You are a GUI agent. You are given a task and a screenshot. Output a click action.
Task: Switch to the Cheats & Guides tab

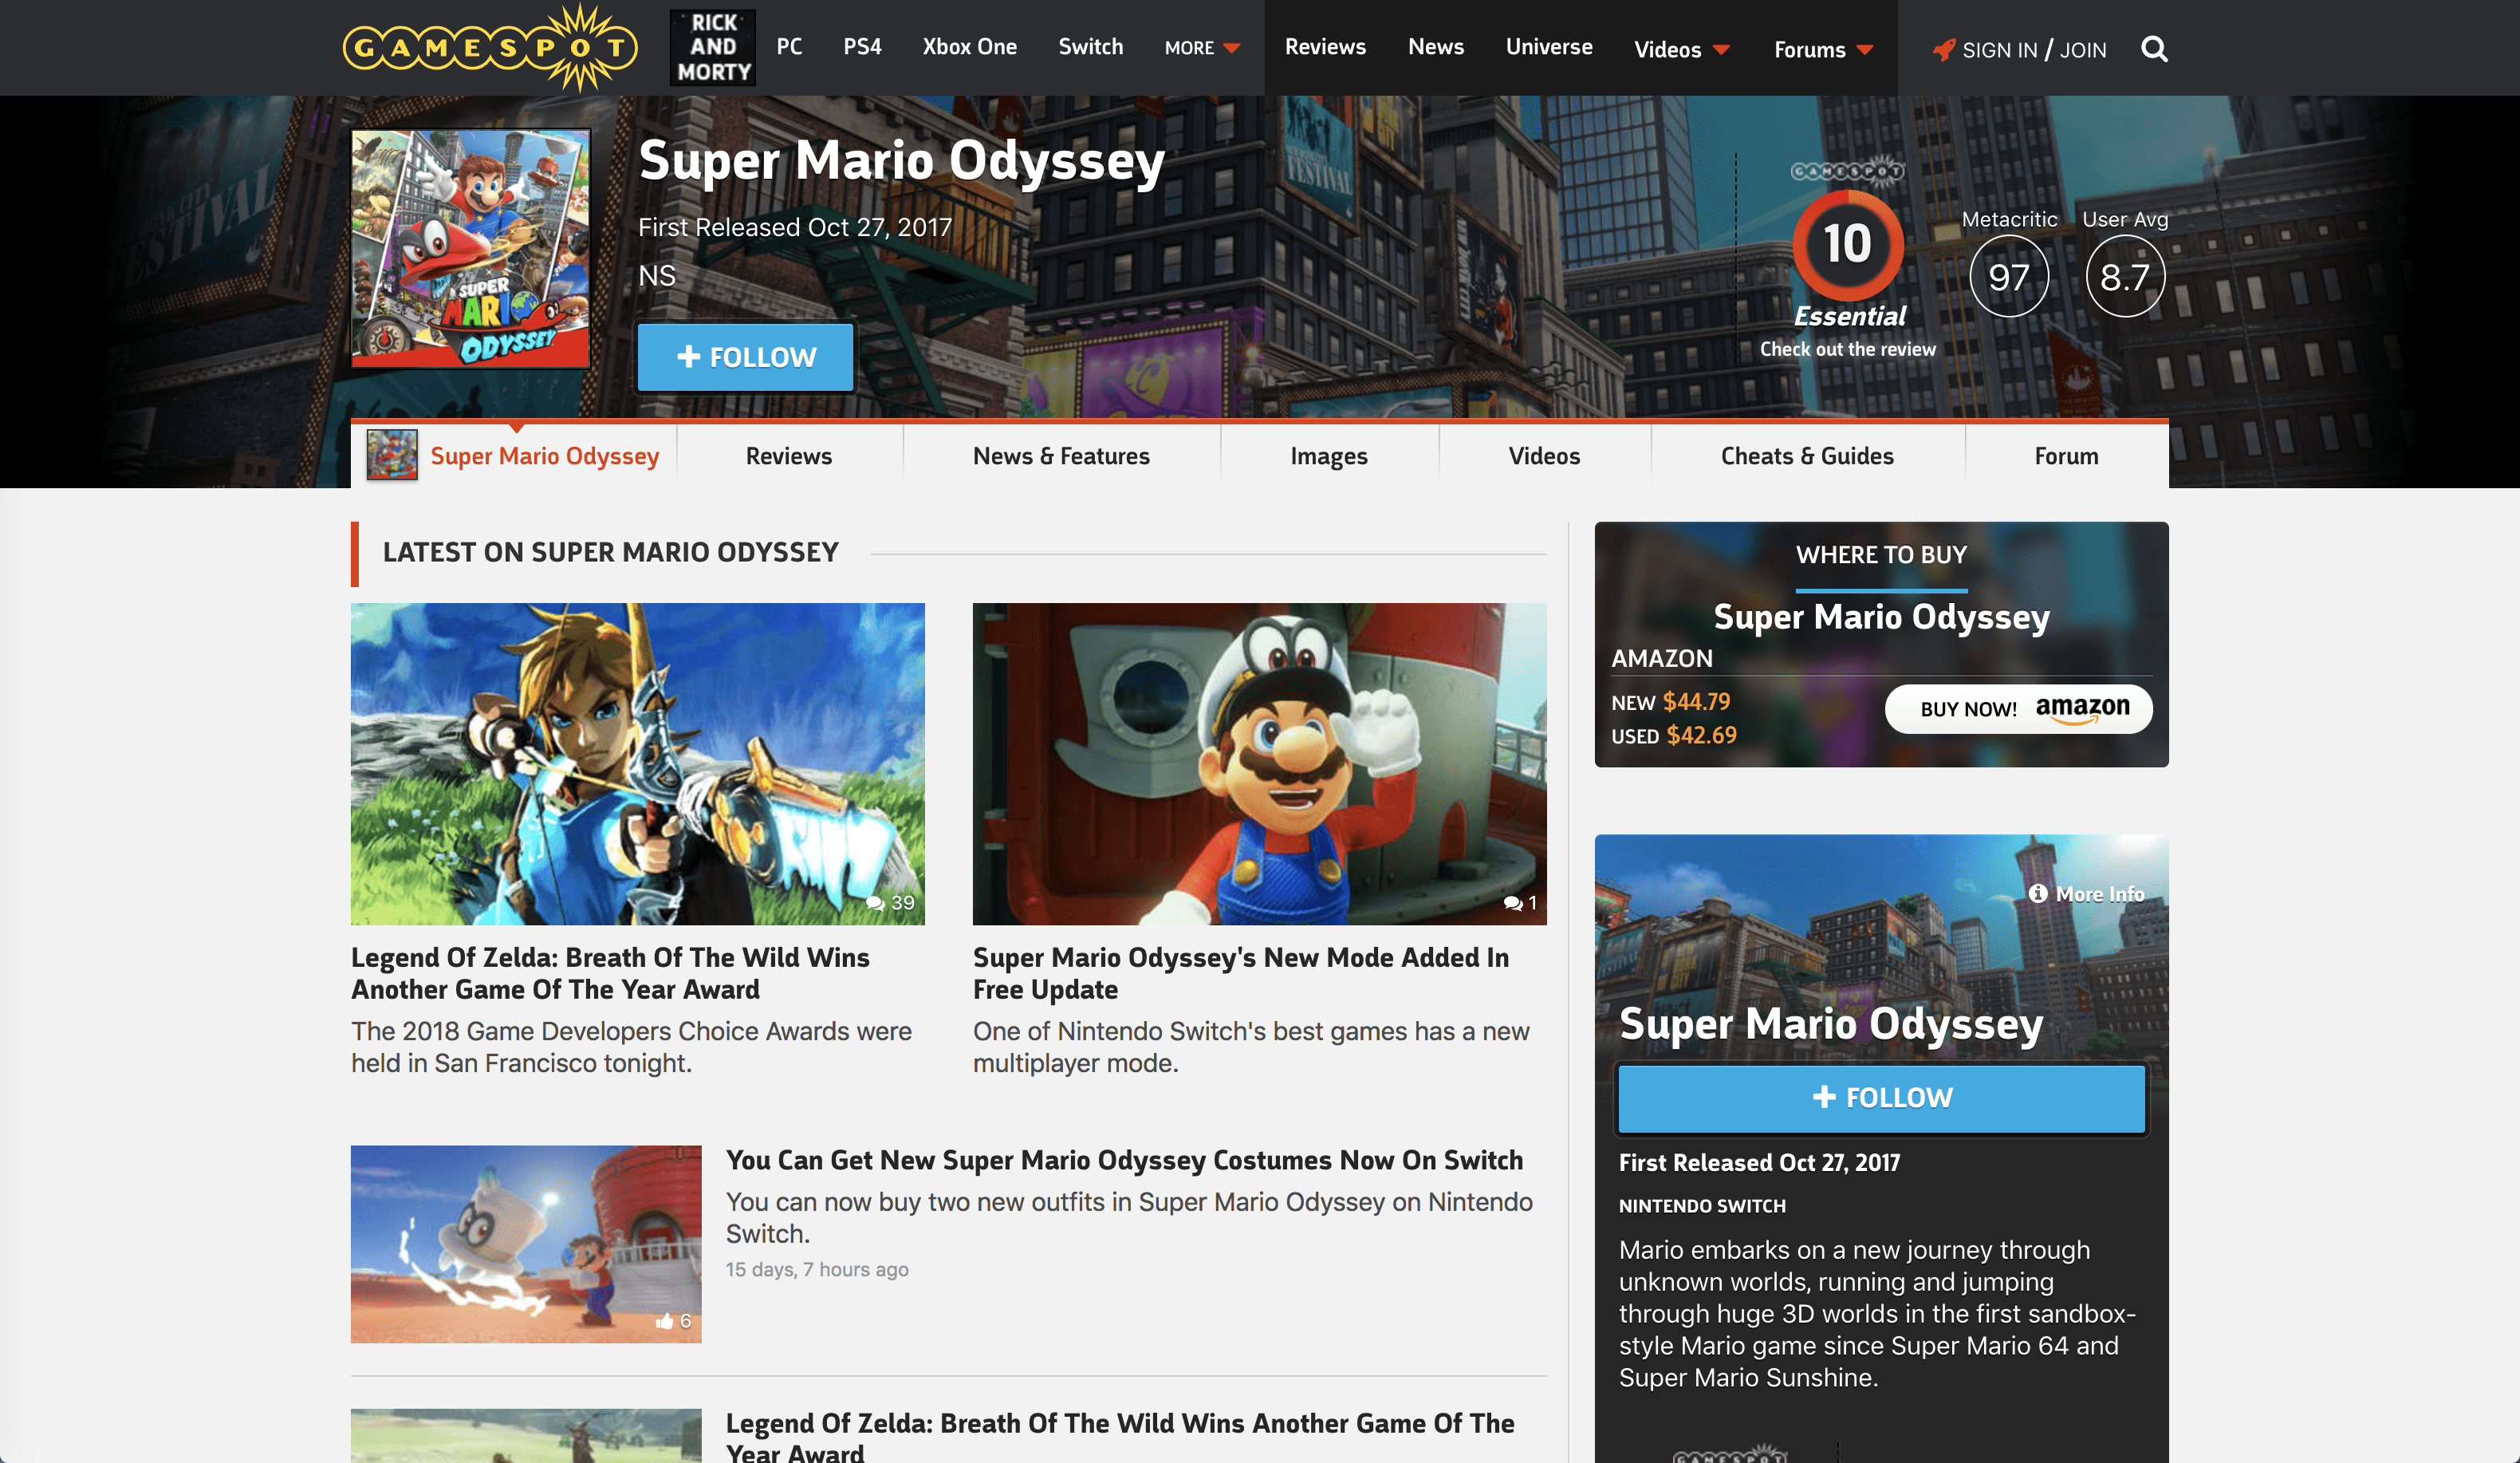coord(1807,455)
